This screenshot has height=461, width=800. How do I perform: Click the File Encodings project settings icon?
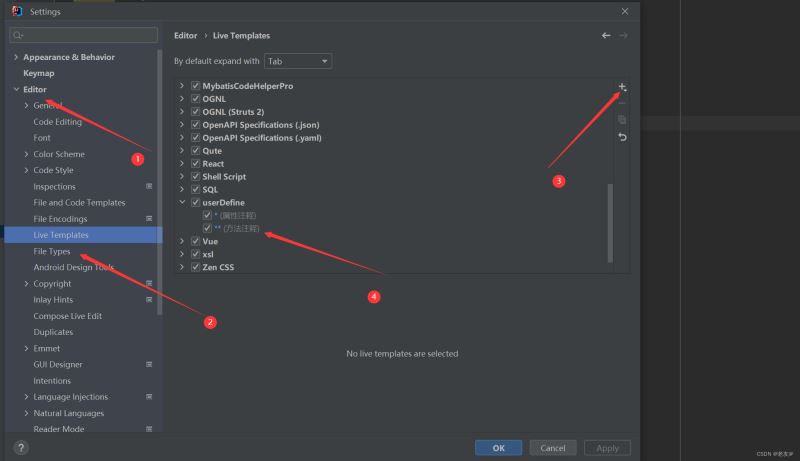pos(149,218)
